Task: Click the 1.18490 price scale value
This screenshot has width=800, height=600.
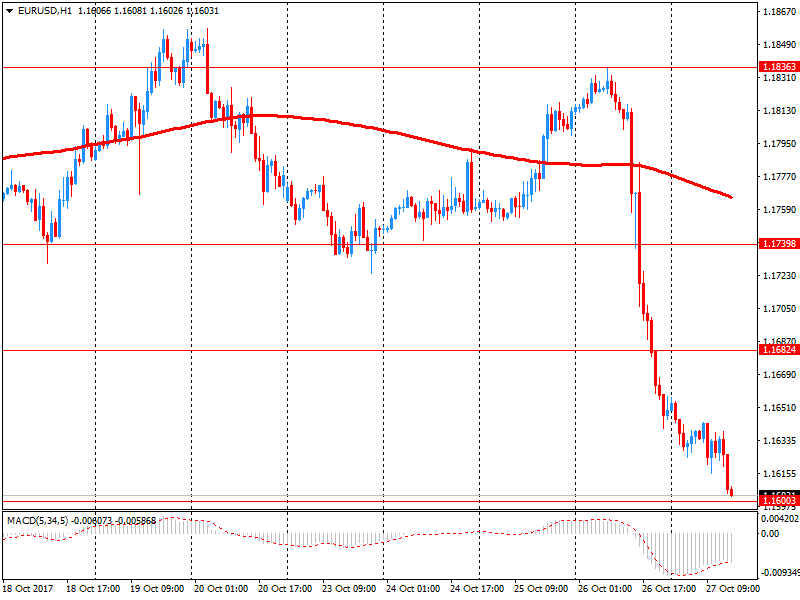Action: click(779, 45)
